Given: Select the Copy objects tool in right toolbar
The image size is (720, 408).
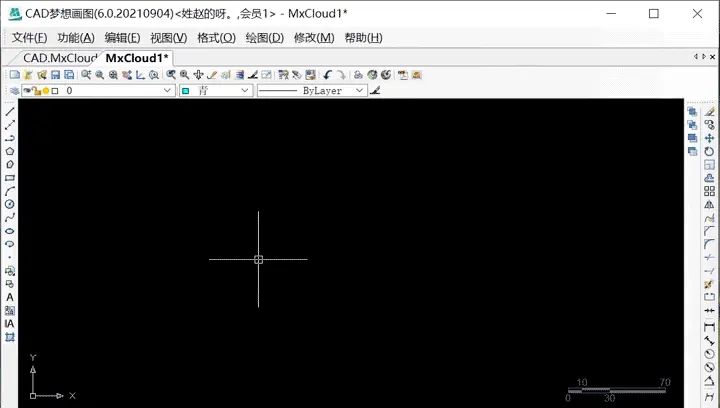Looking at the screenshot, I should (709, 125).
